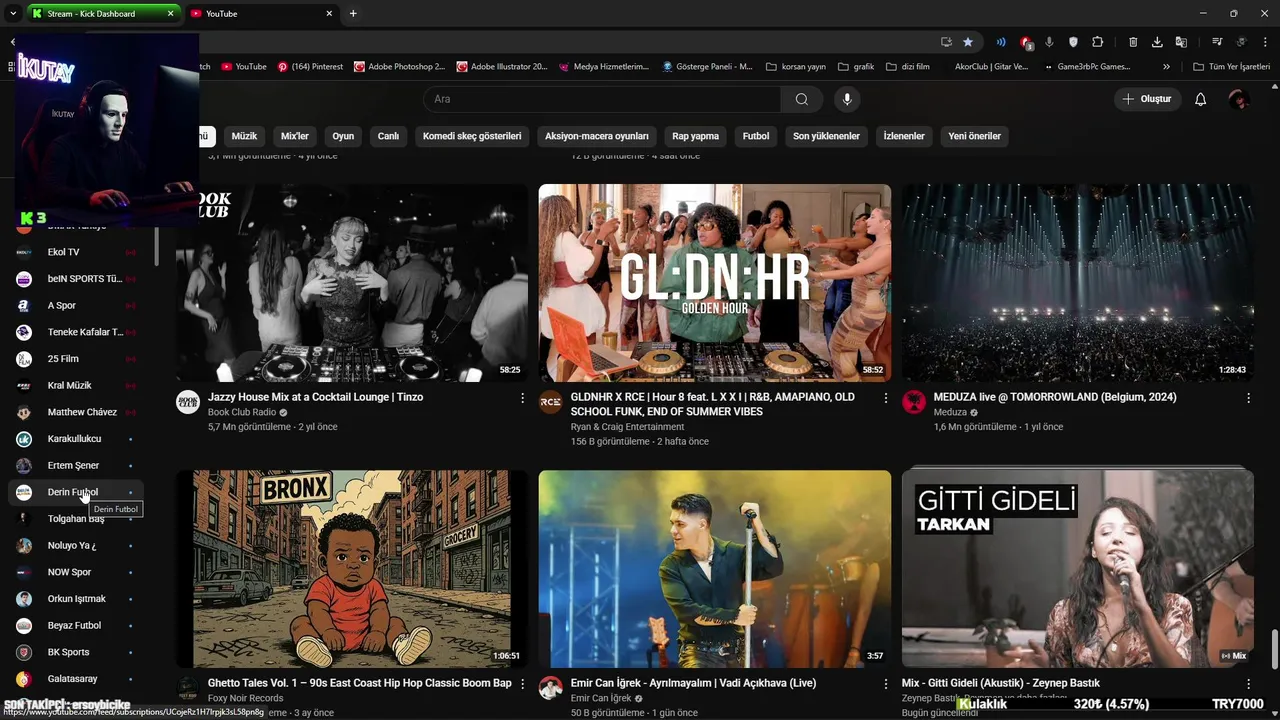This screenshot has height=720, width=1280.
Task: Open the Adobe Photoshop bookmark
Action: tap(400, 67)
